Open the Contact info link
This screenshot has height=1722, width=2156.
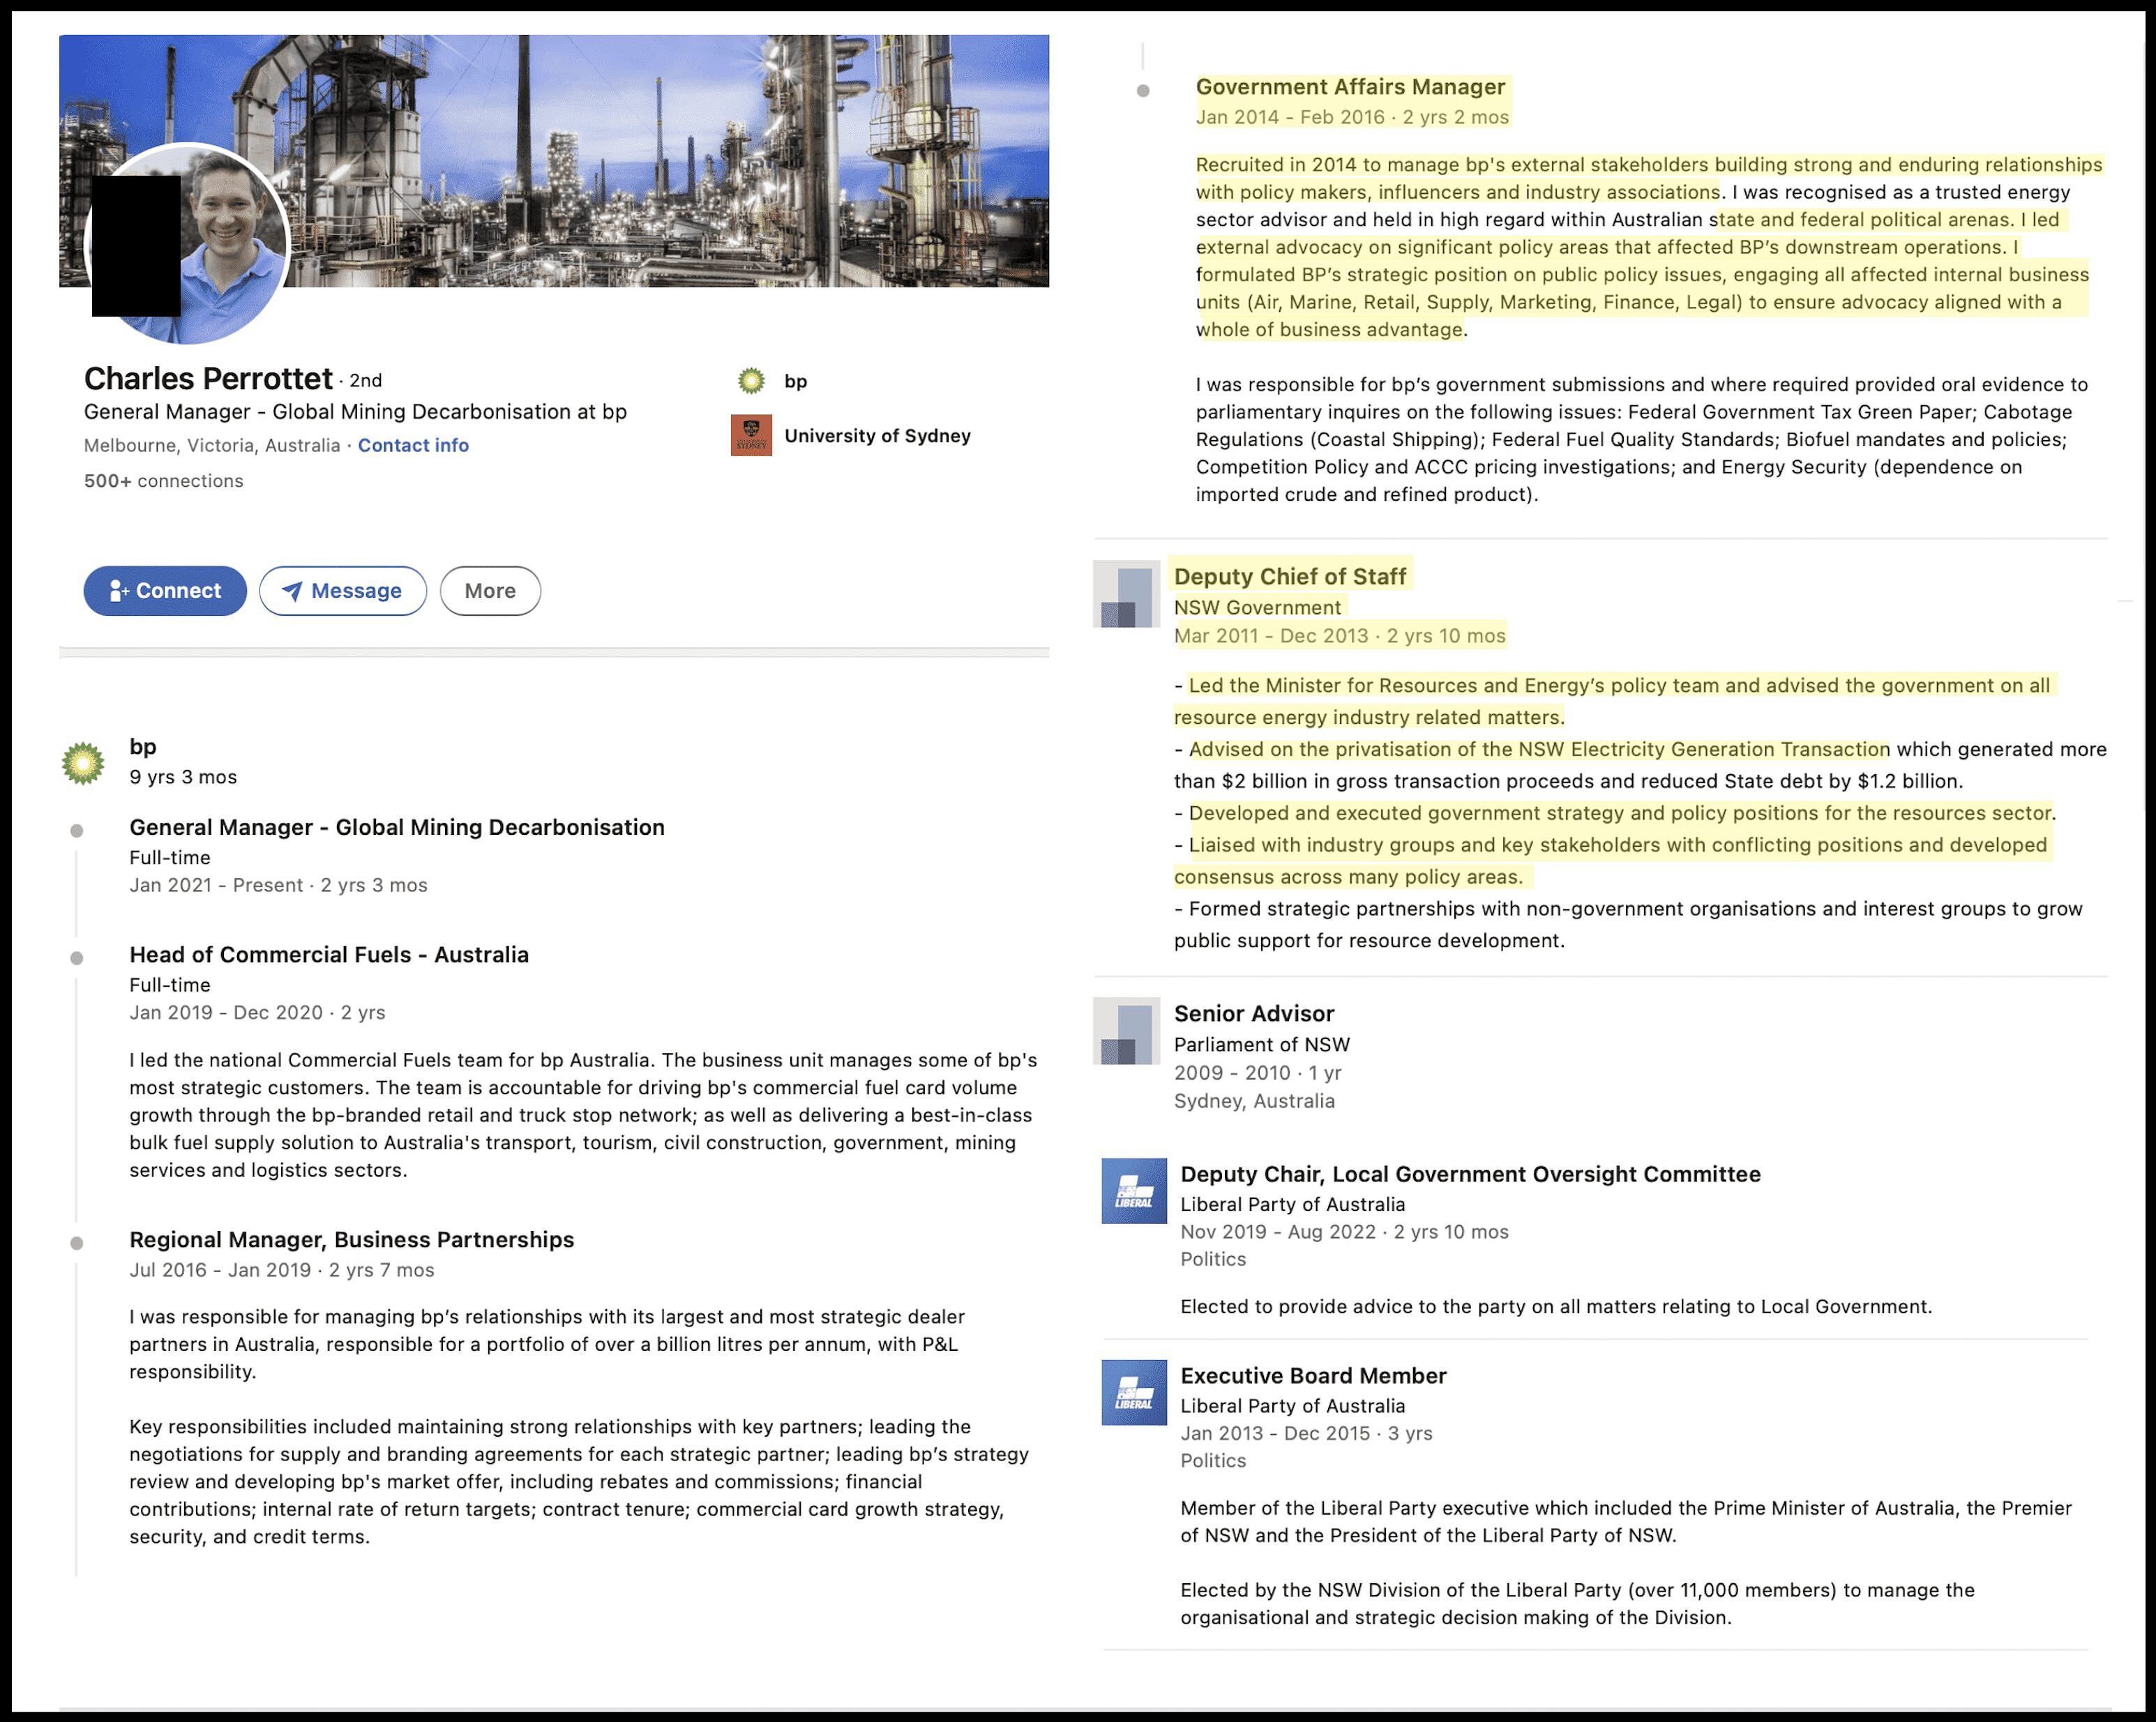(413, 445)
